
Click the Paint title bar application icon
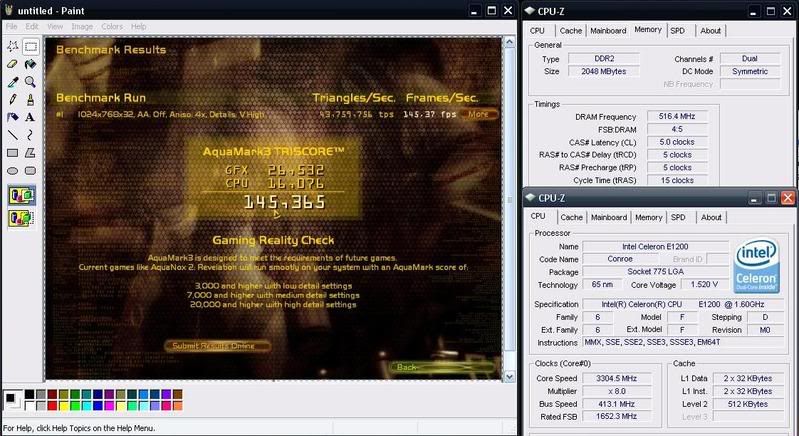click(8, 10)
